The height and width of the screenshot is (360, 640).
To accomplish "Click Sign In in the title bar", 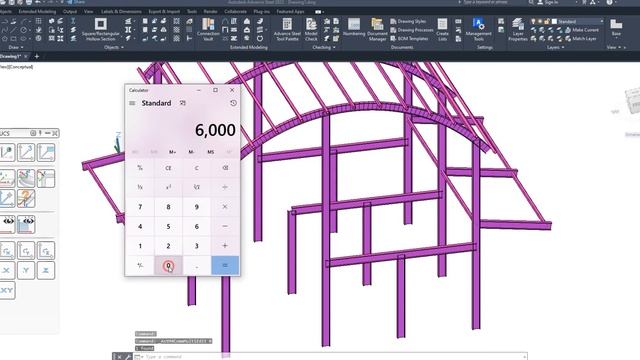I will [548, 2].
